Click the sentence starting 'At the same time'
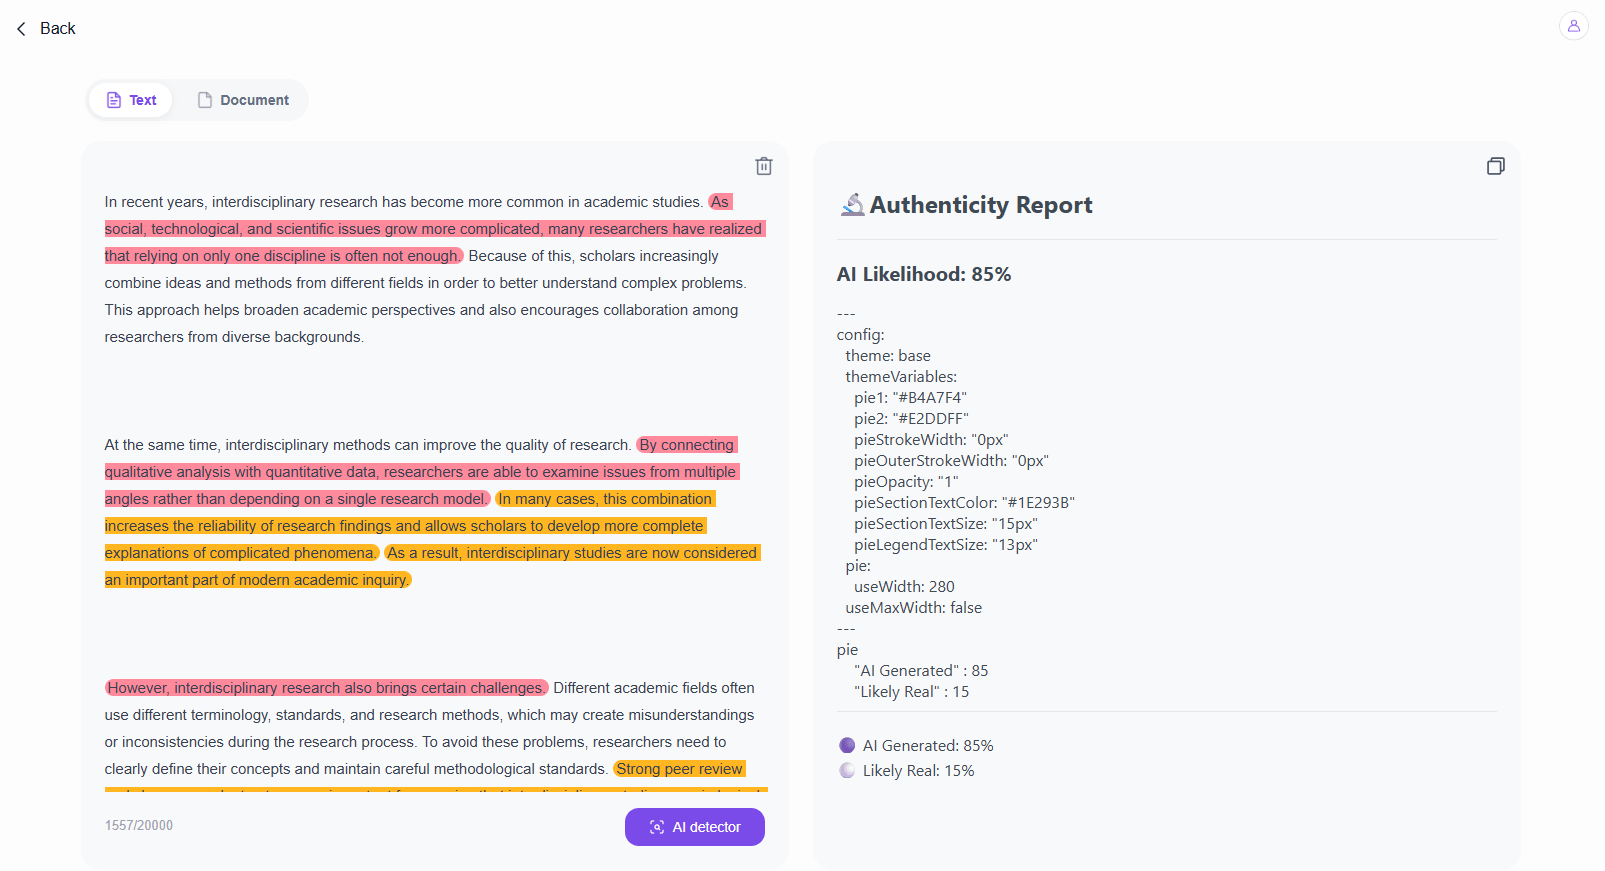 pos(368,445)
